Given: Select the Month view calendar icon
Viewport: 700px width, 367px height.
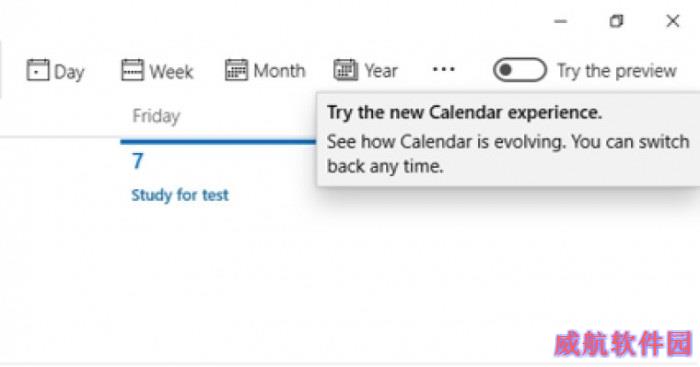Looking at the screenshot, I should point(236,71).
